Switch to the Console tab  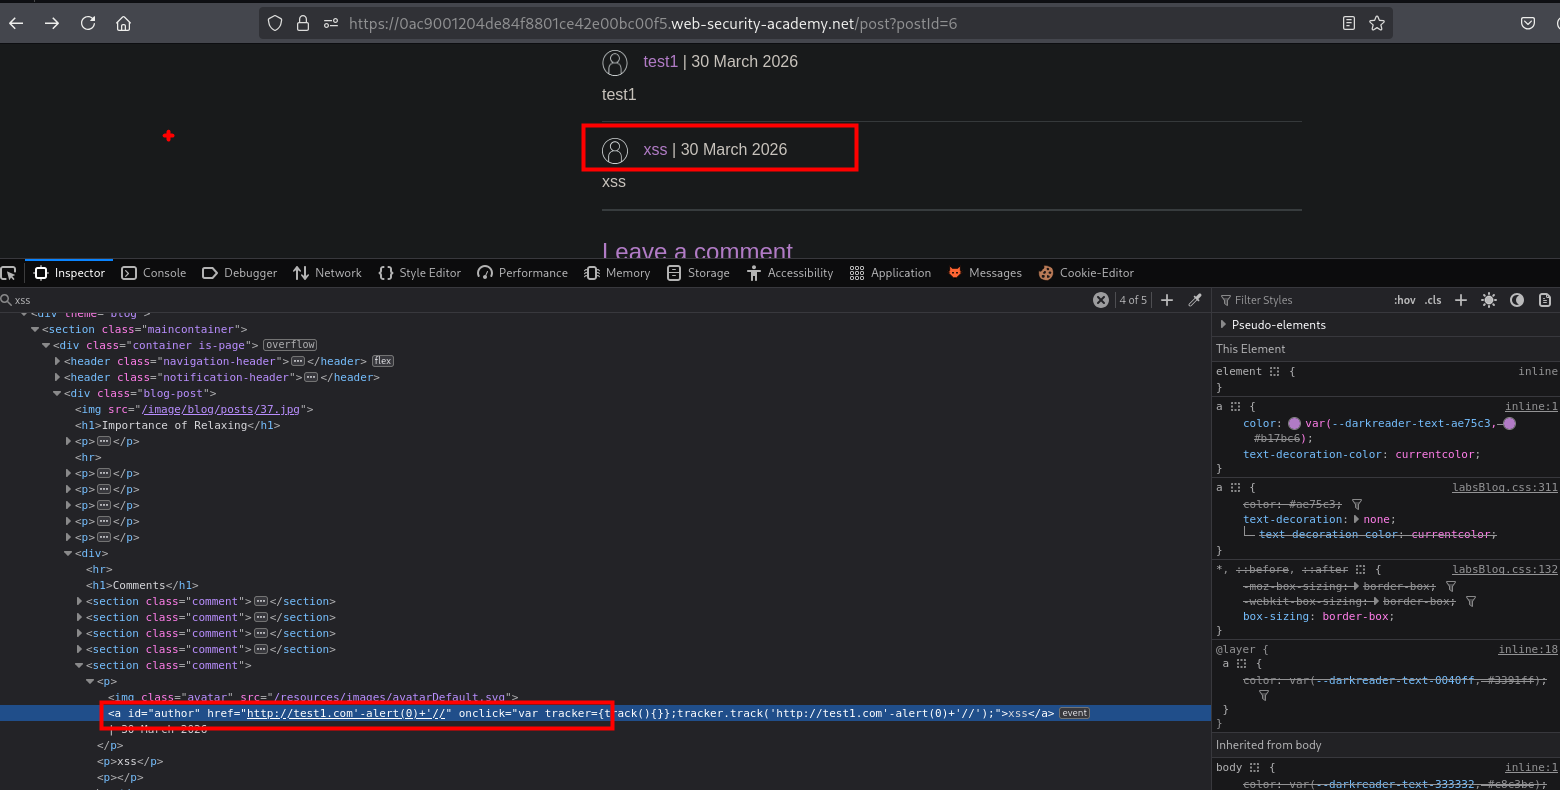(x=154, y=273)
